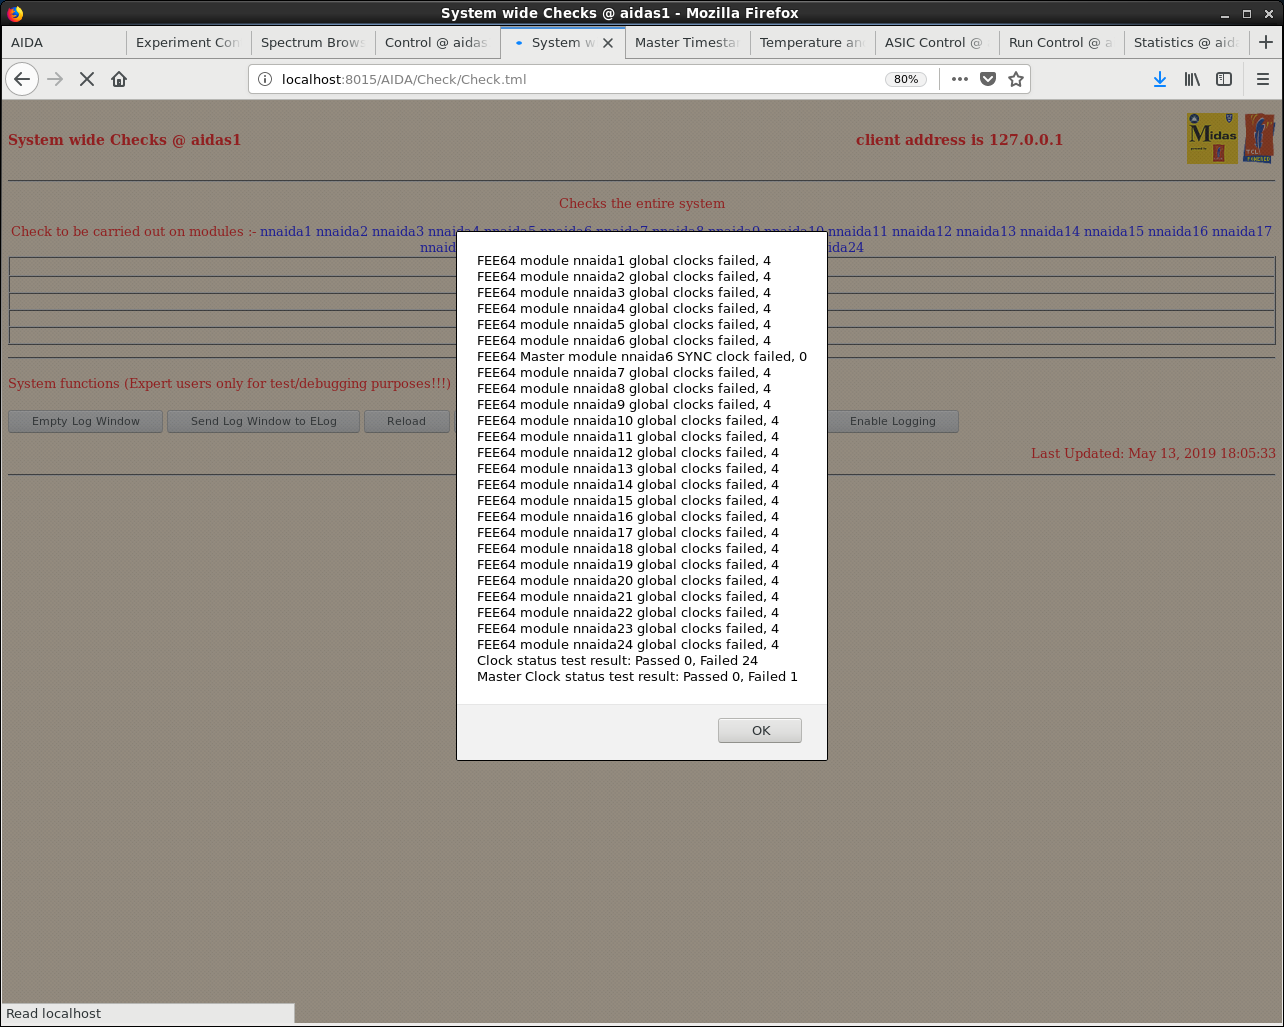Switch to the Experiment Control tab
This screenshot has height=1027, width=1284.
(x=188, y=42)
